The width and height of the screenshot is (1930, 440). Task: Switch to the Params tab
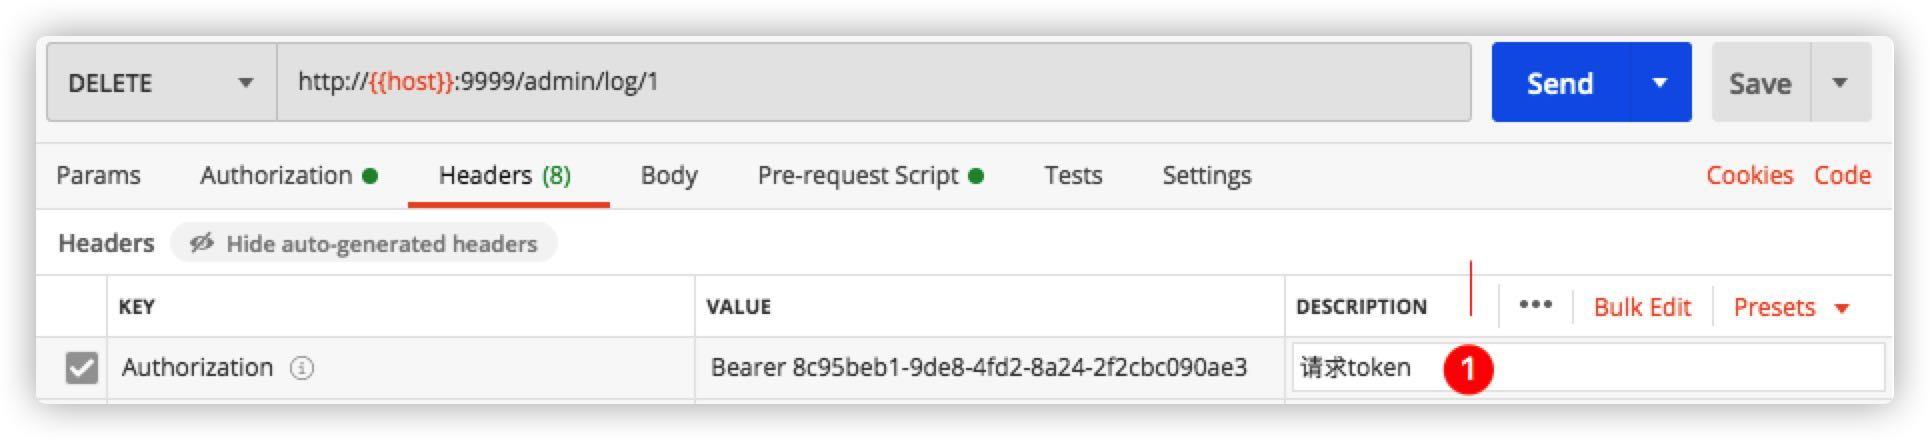click(98, 176)
